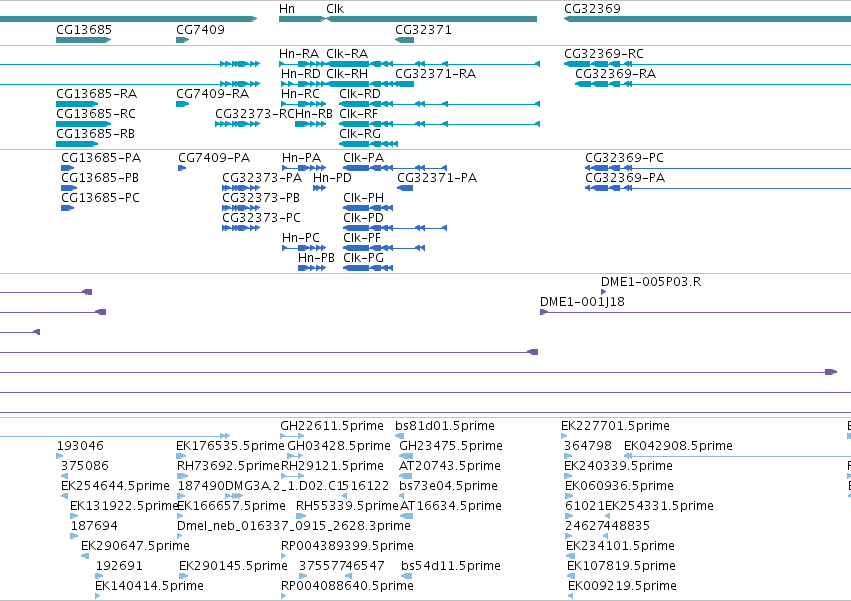Click transcript Clk-RD

[x=360, y=94]
